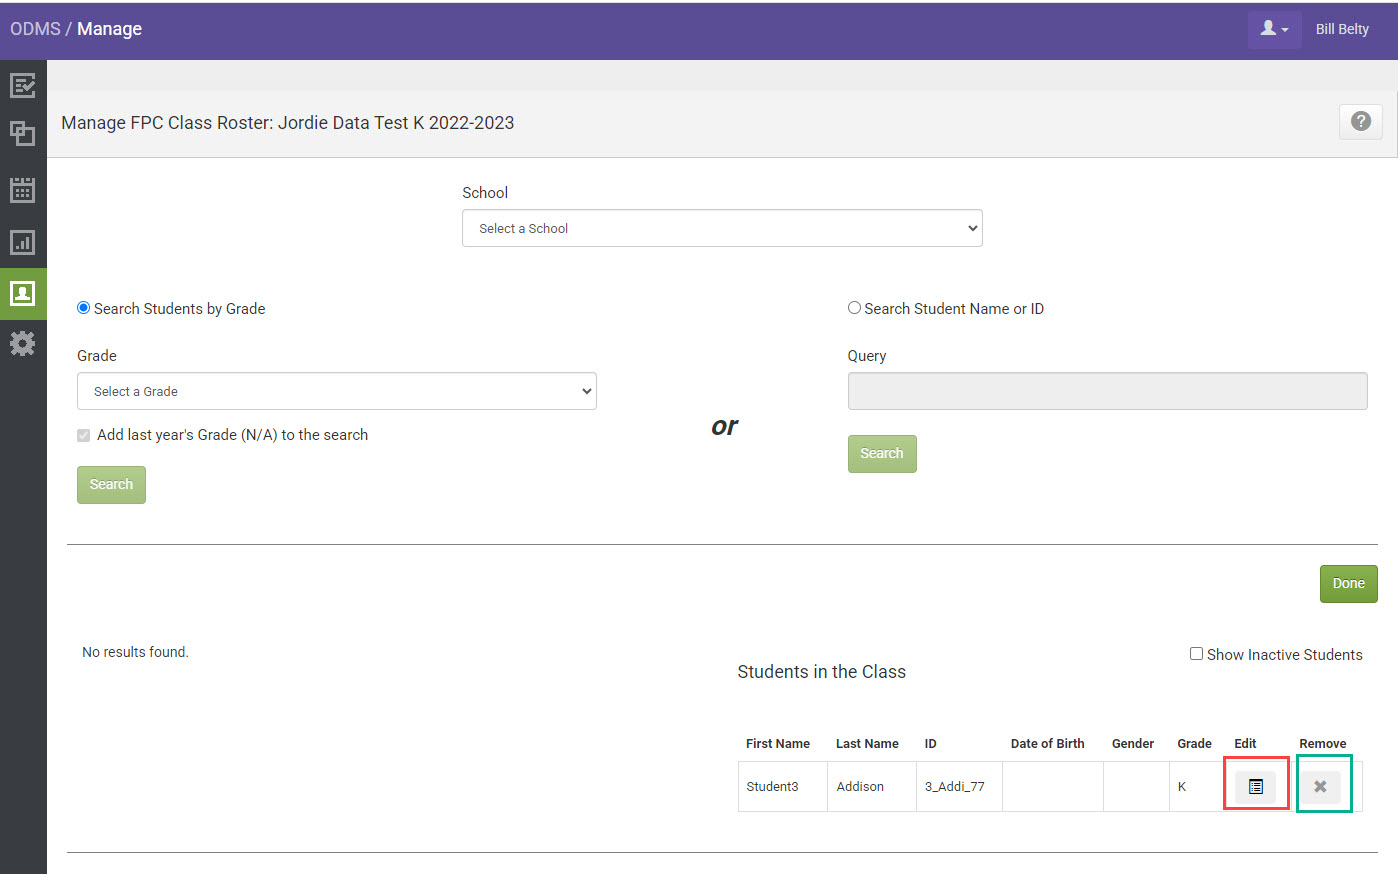The width and height of the screenshot is (1398, 874).
Task: View reports via the bar chart sidebar icon
Action: [x=23, y=242]
